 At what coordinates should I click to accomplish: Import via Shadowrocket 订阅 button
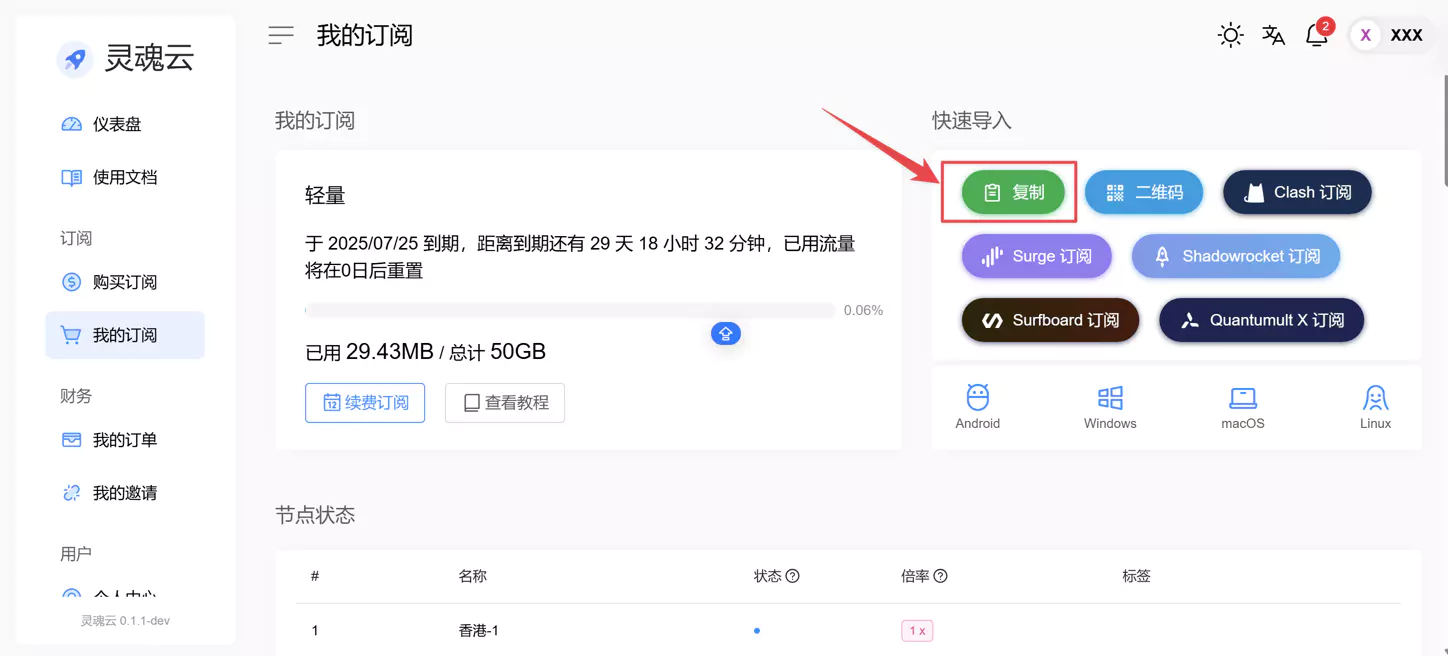1235,256
